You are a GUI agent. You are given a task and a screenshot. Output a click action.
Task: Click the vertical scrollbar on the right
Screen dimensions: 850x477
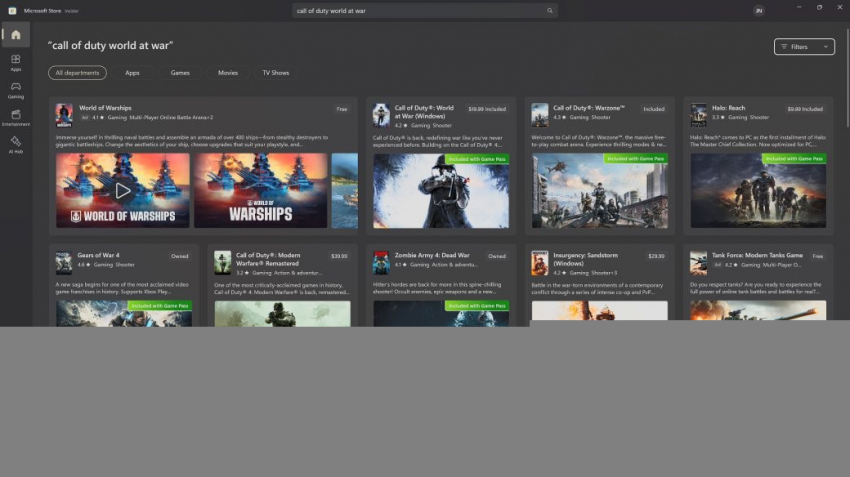tap(847, 76)
